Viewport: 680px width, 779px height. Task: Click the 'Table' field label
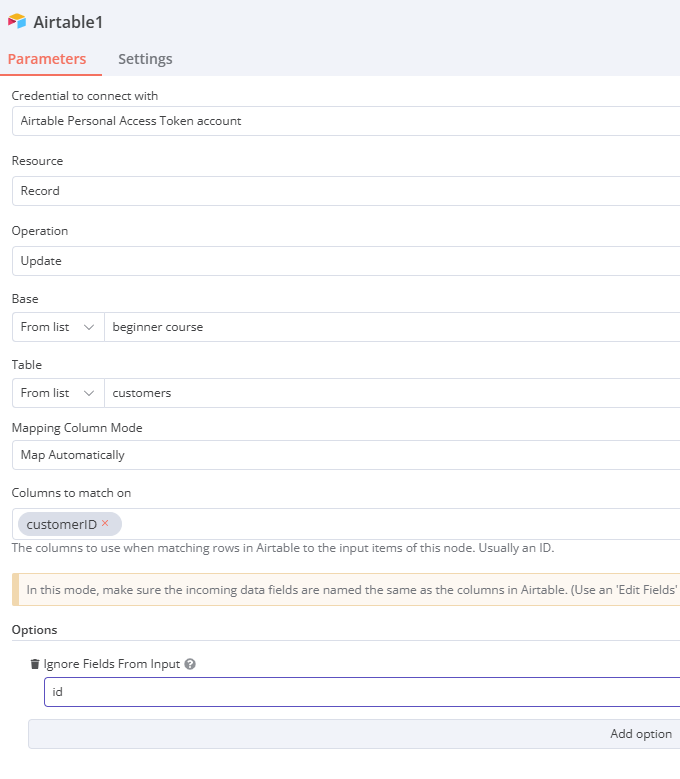click(x=27, y=365)
